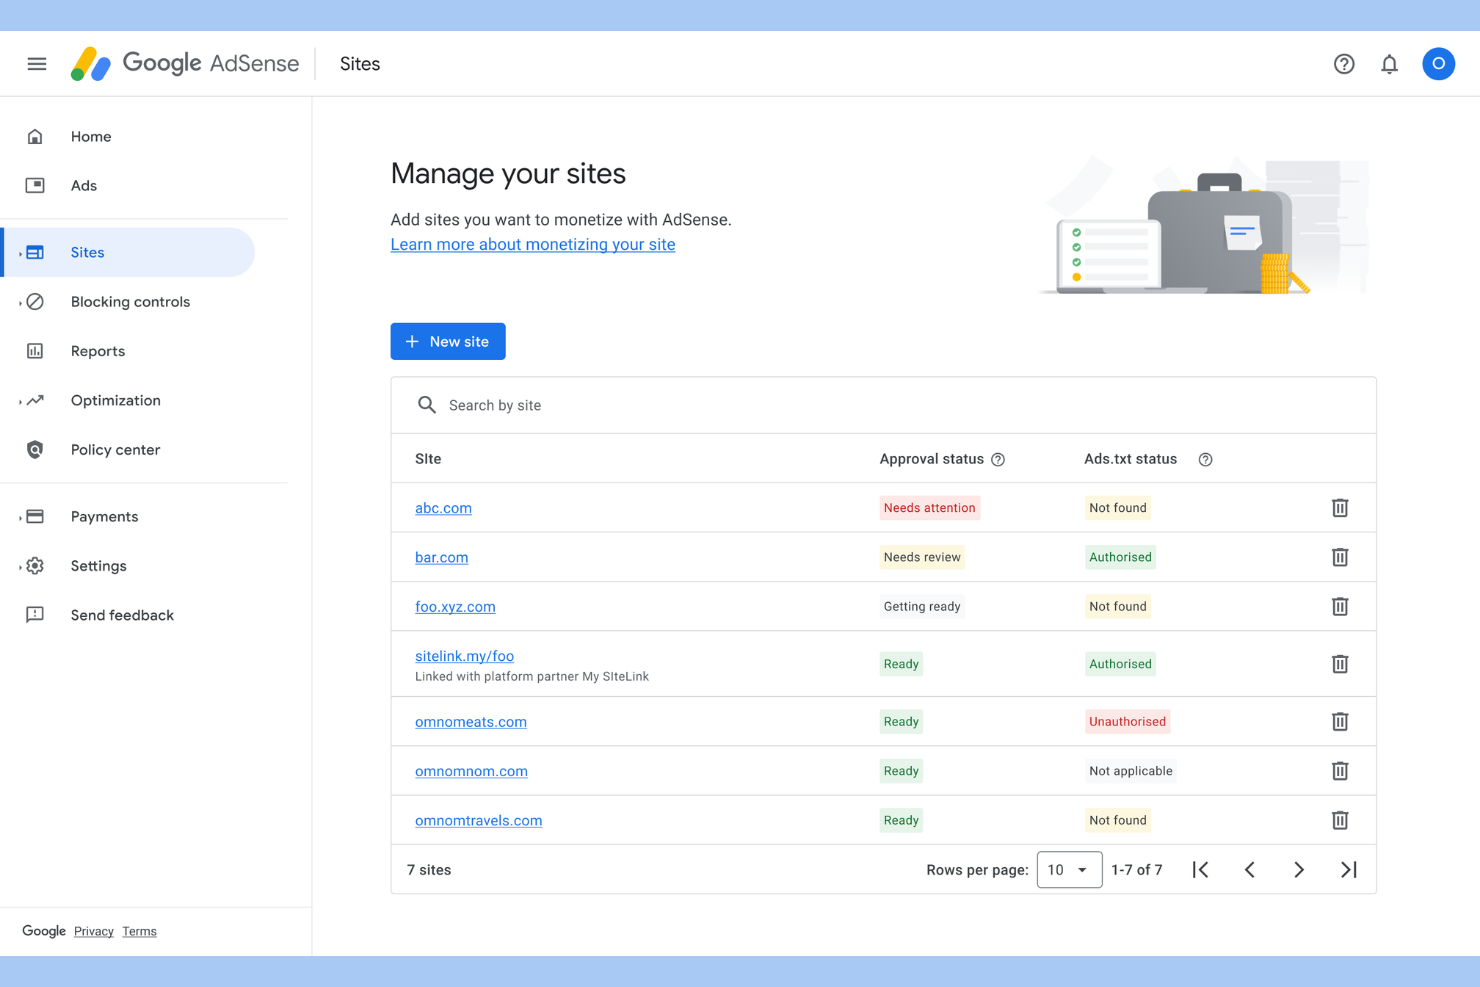Open Approval status help tooltip
Screen dimensions: 1480x987
click(x=998, y=460)
